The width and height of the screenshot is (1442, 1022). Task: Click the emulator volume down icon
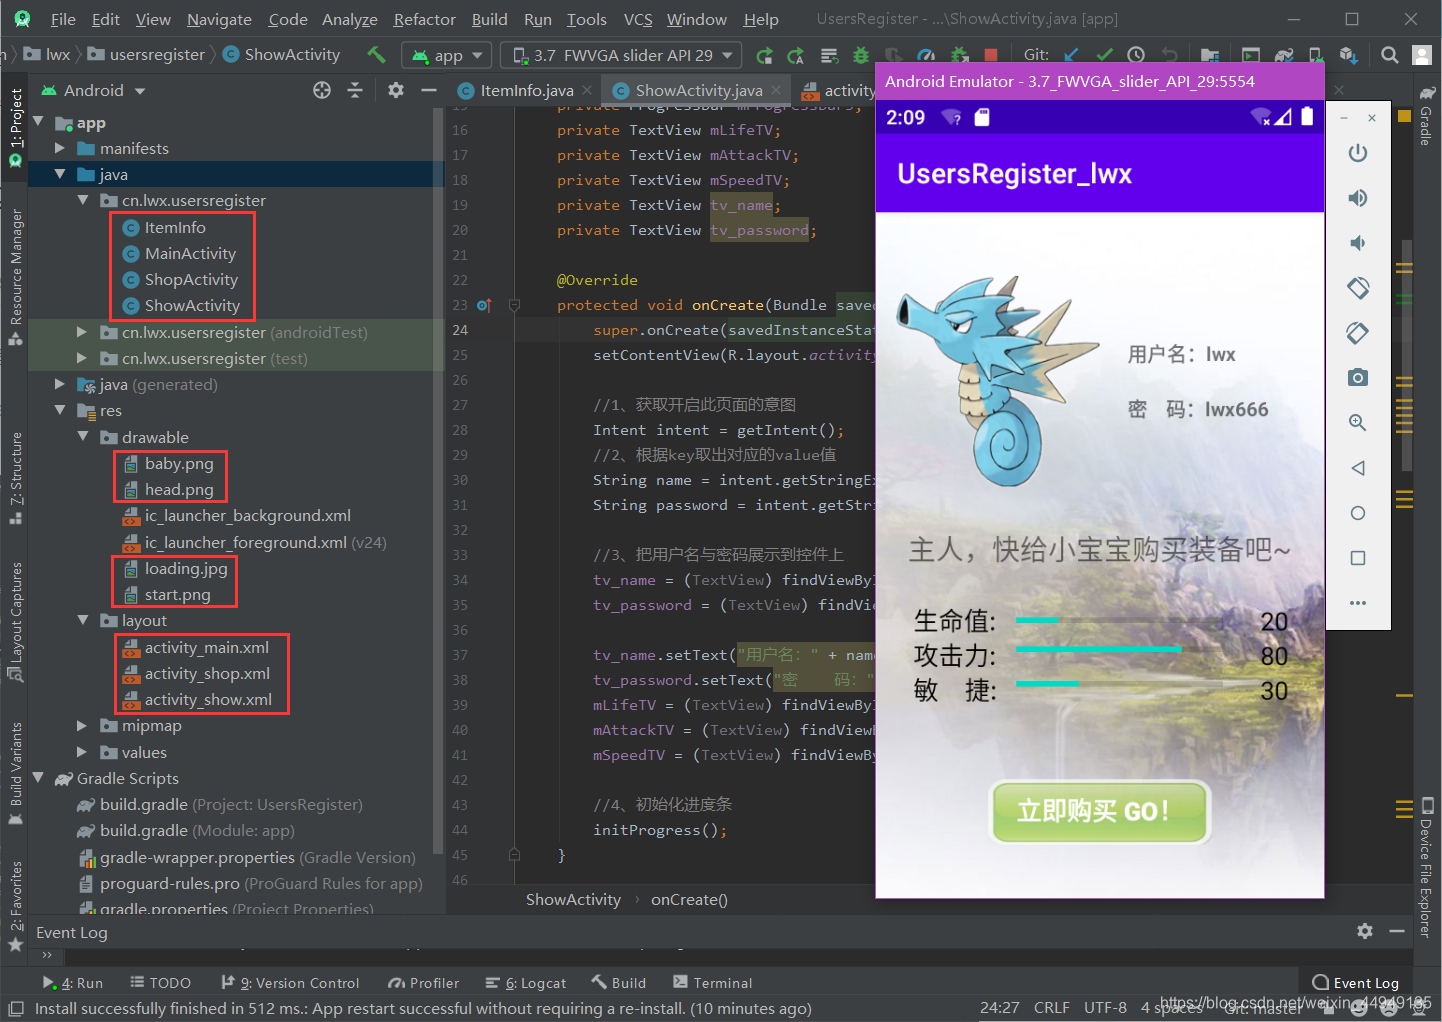pyautogui.click(x=1357, y=243)
